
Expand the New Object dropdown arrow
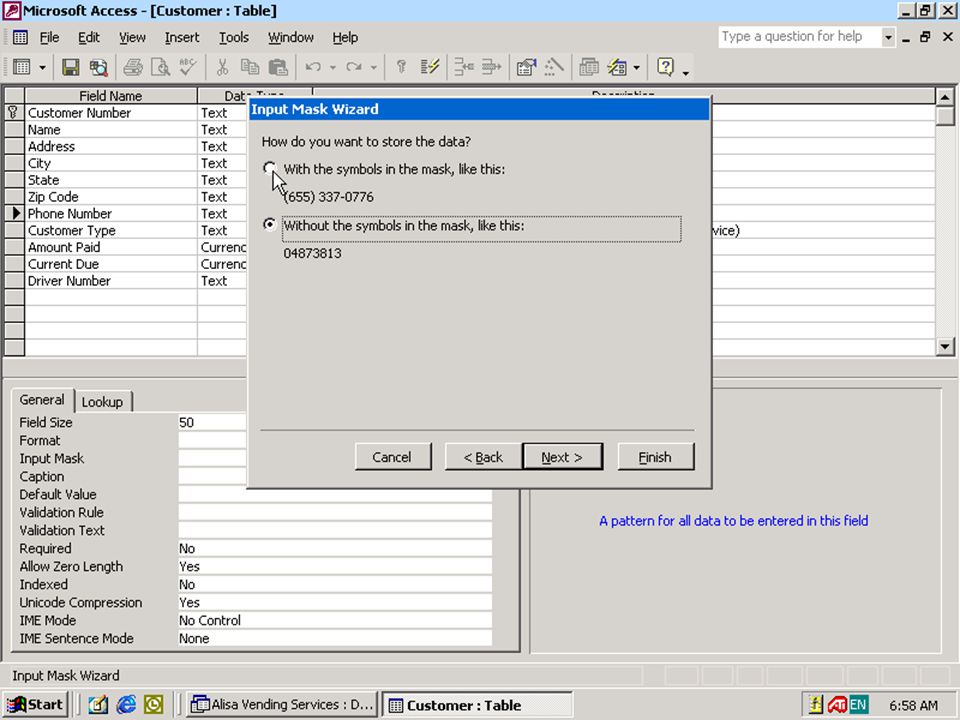pos(637,67)
